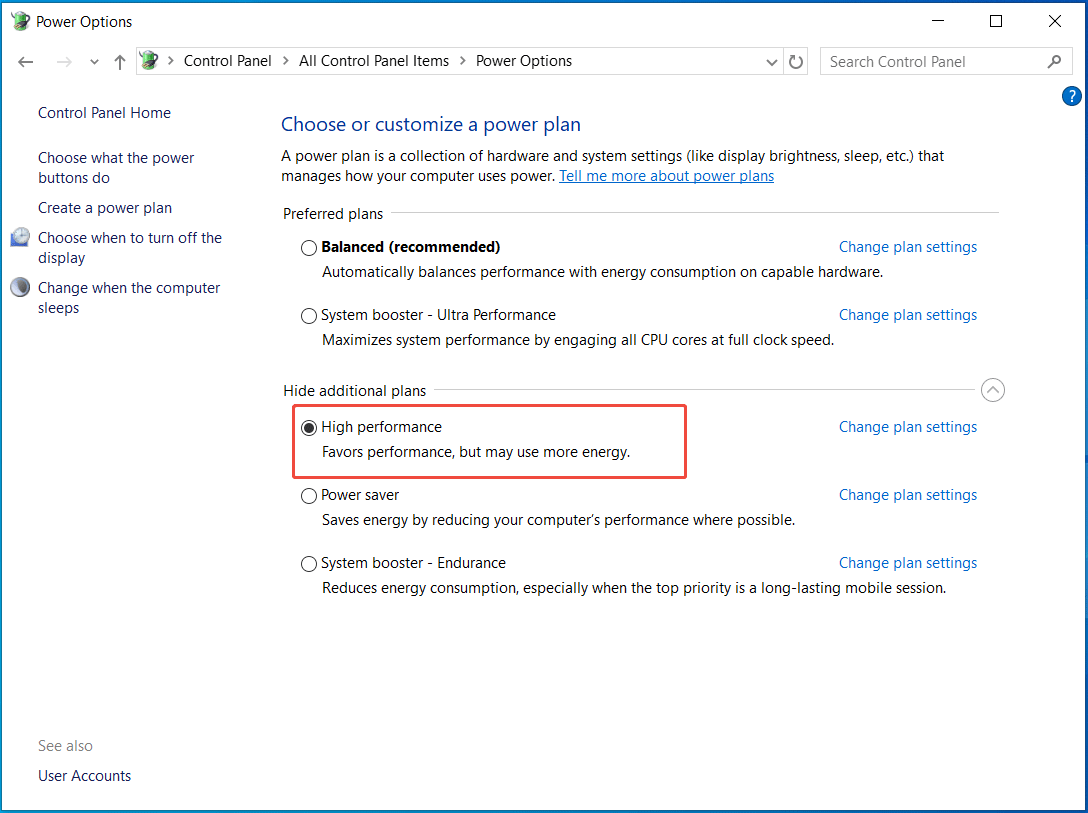This screenshot has height=813, width=1088.
Task: Click the 'Choose or customize a power plan' heading
Action: point(431,124)
